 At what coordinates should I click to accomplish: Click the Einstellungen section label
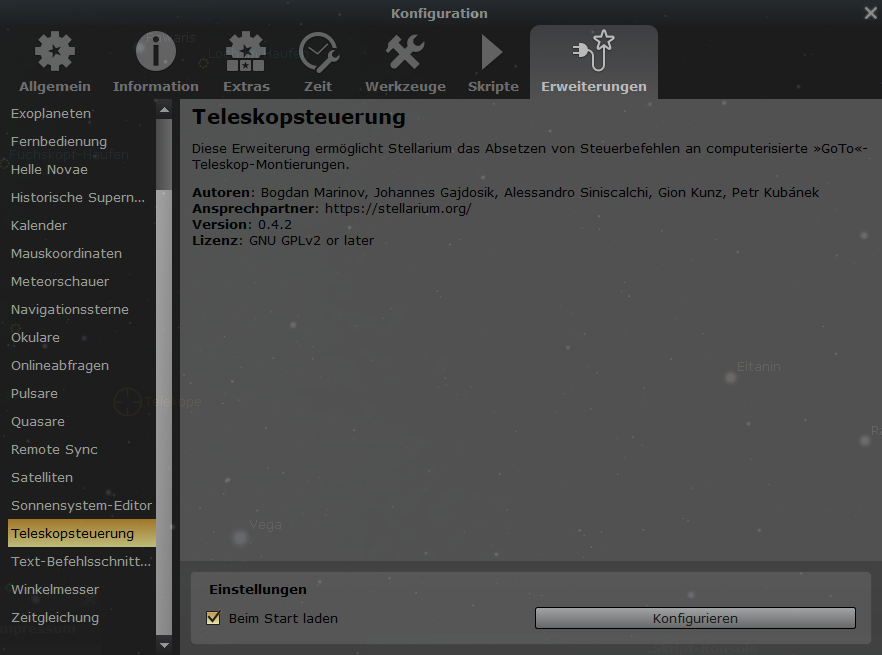click(258, 590)
